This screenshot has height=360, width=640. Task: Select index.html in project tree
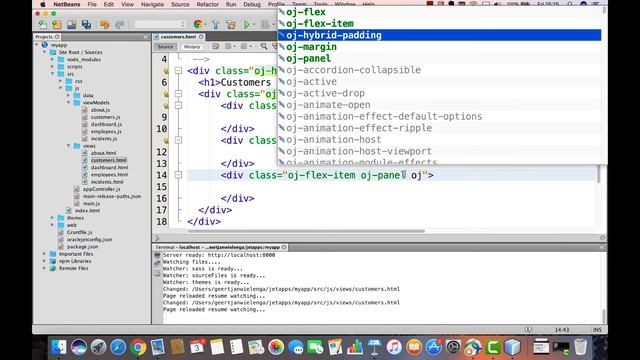(87, 211)
